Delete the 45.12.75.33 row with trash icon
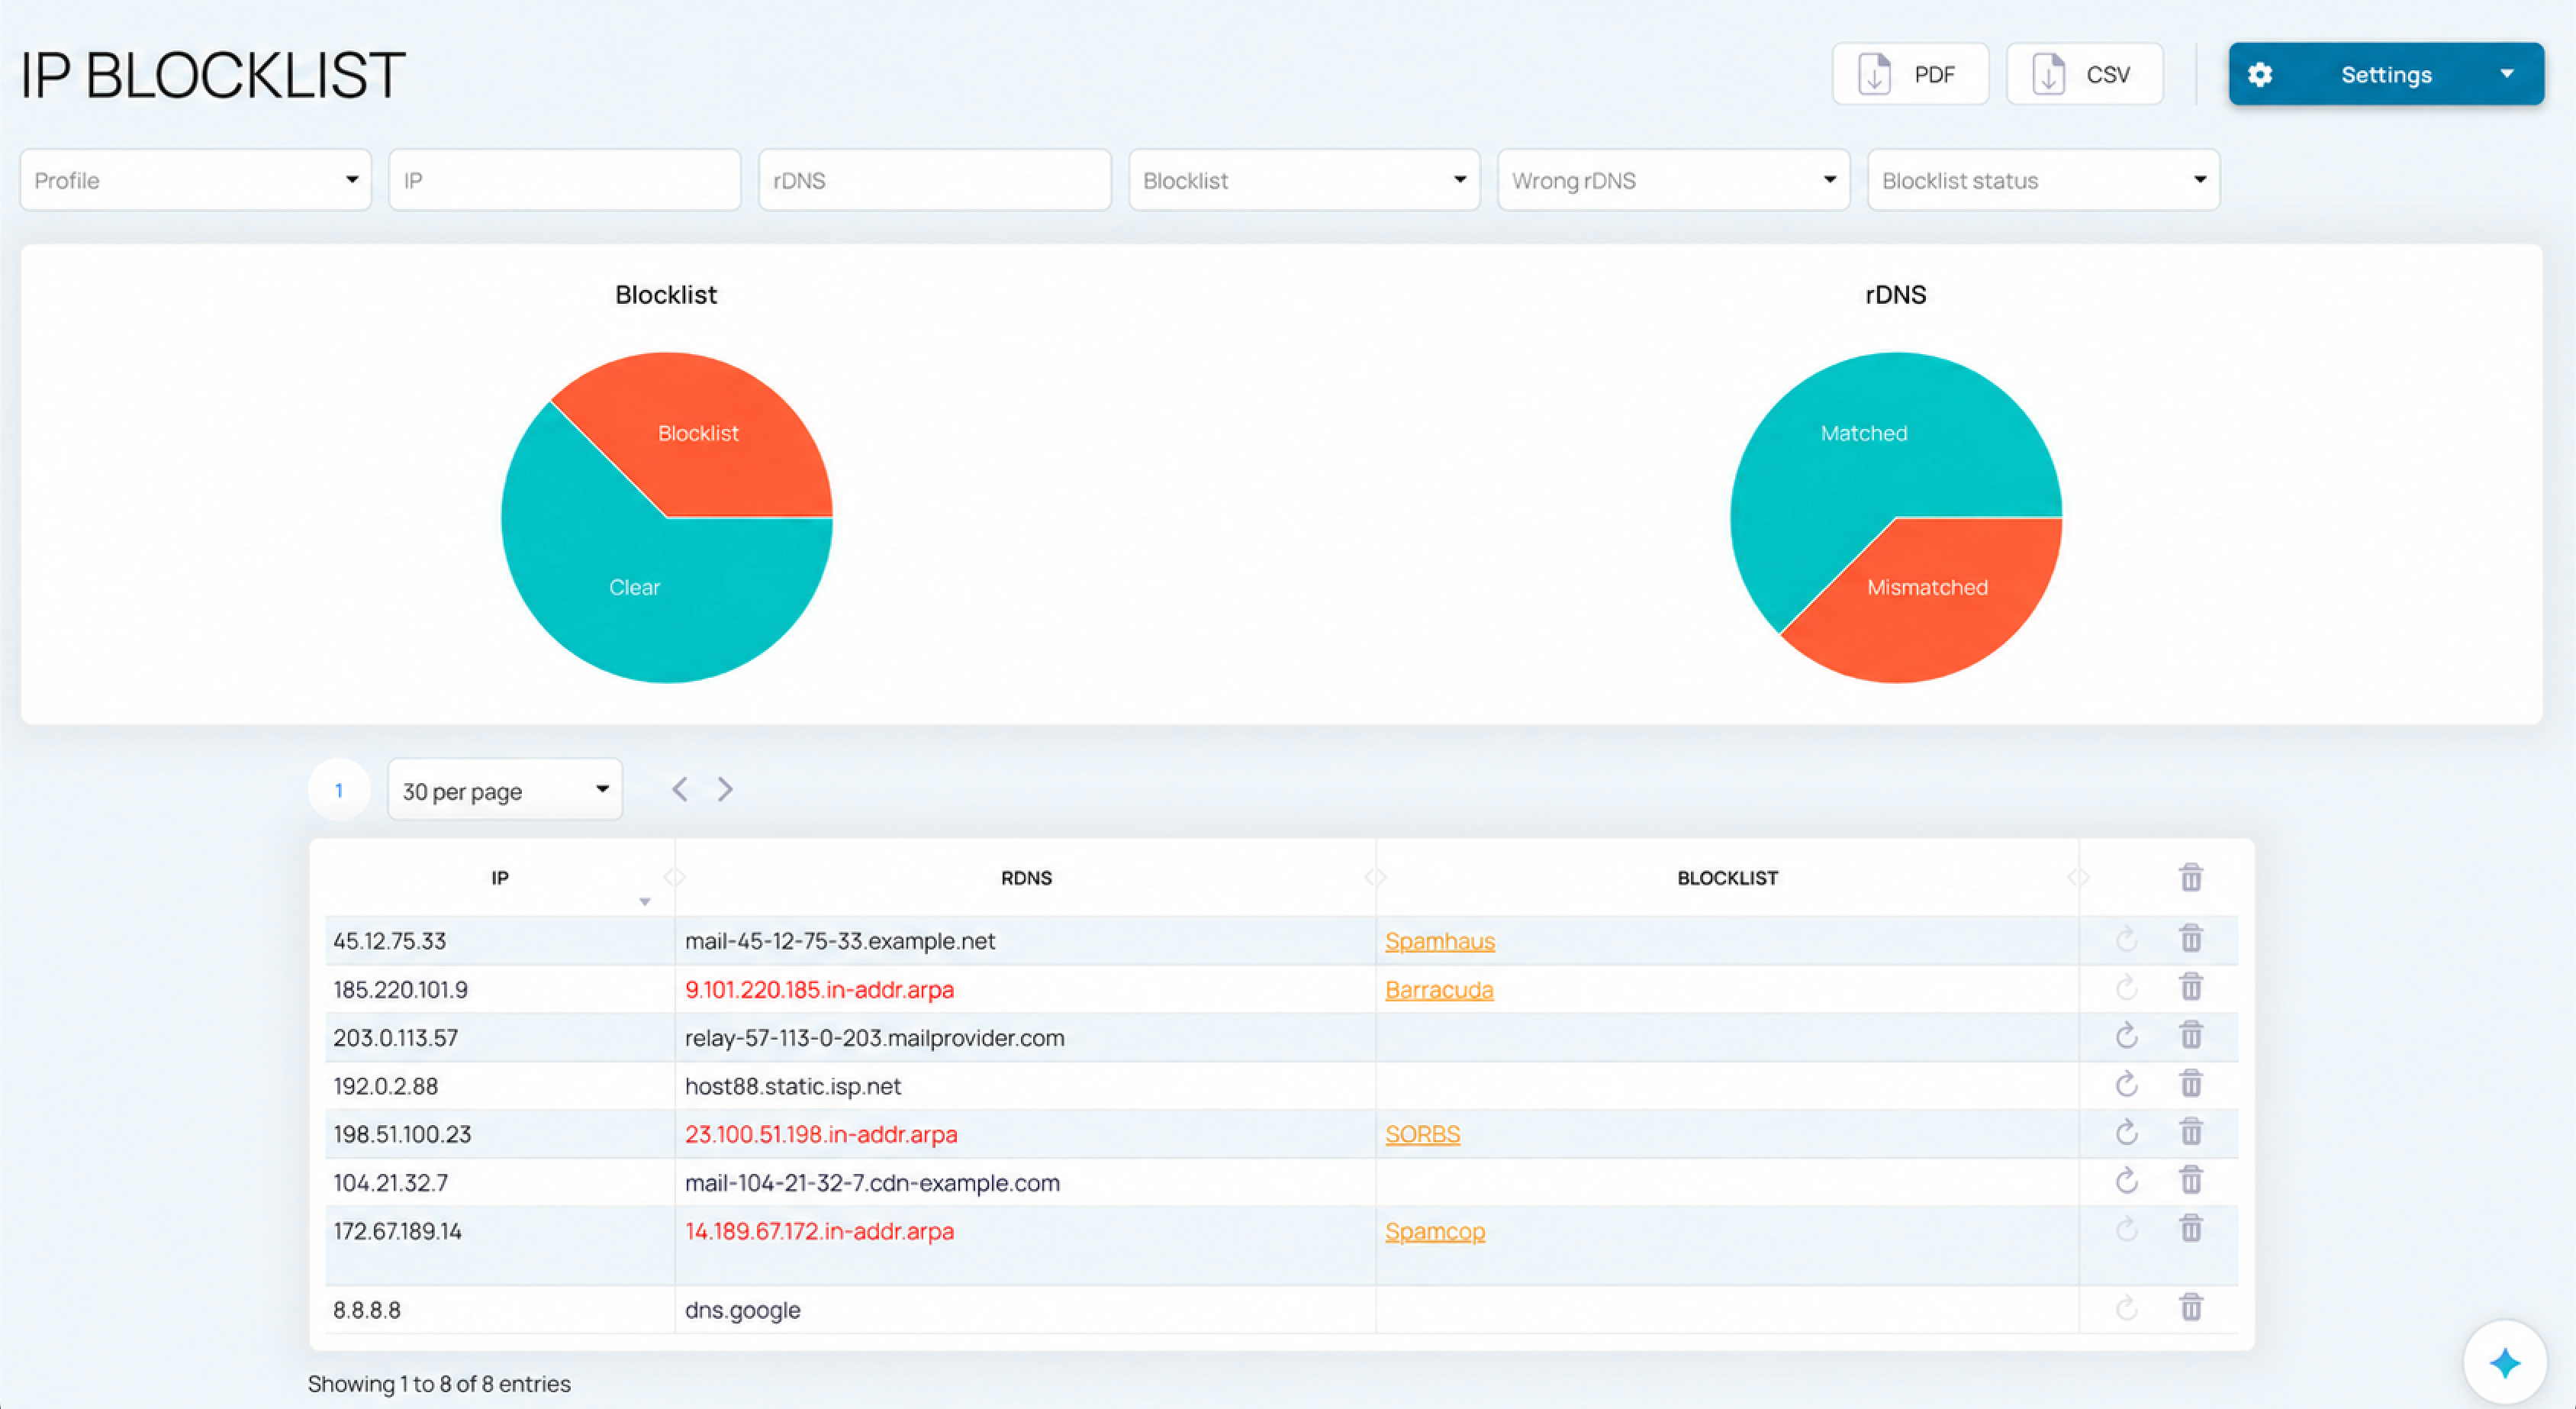Viewport: 2576px width, 1409px height. click(2190, 939)
